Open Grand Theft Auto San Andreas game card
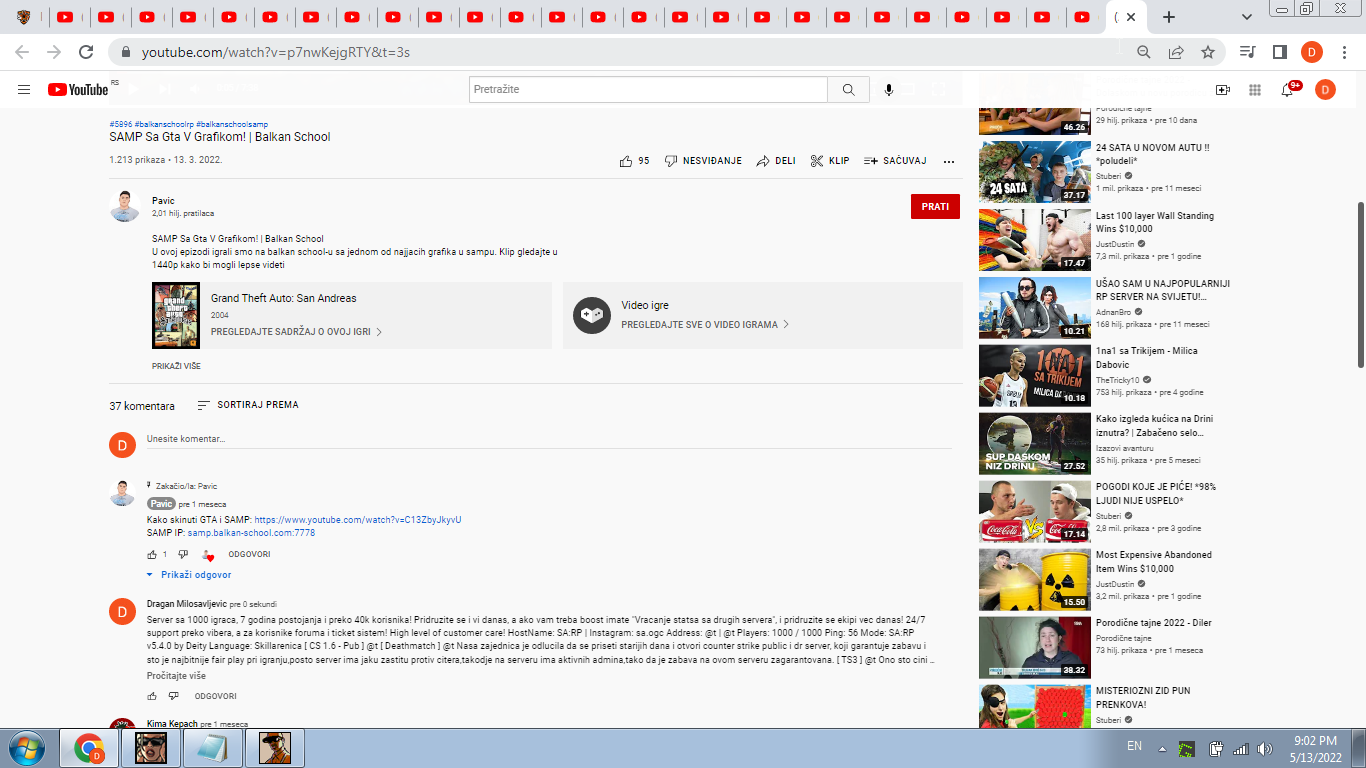This screenshot has width=1366, height=768. click(352, 315)
